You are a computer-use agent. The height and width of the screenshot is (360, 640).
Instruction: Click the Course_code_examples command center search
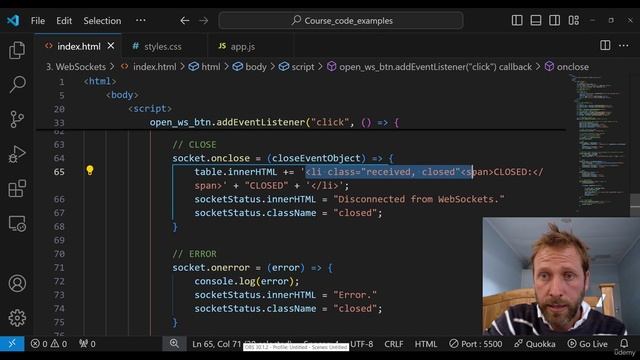point(341,20)
